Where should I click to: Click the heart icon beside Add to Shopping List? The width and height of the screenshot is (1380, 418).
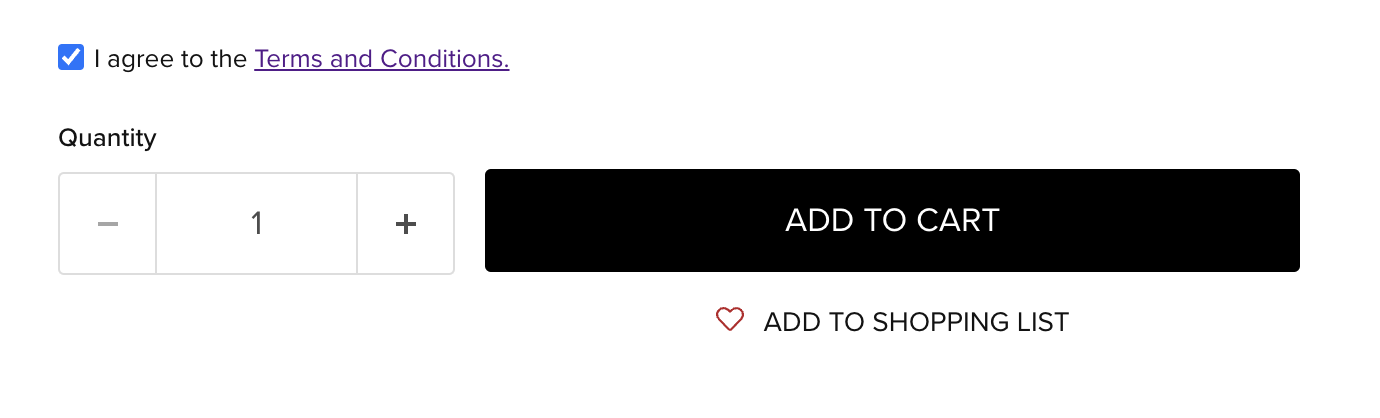pos(730,321)
